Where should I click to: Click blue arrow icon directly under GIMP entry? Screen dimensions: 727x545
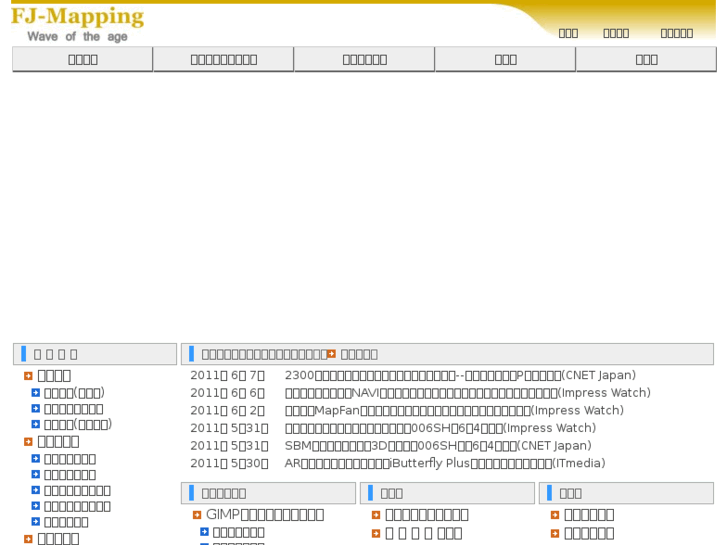[204, 532]
